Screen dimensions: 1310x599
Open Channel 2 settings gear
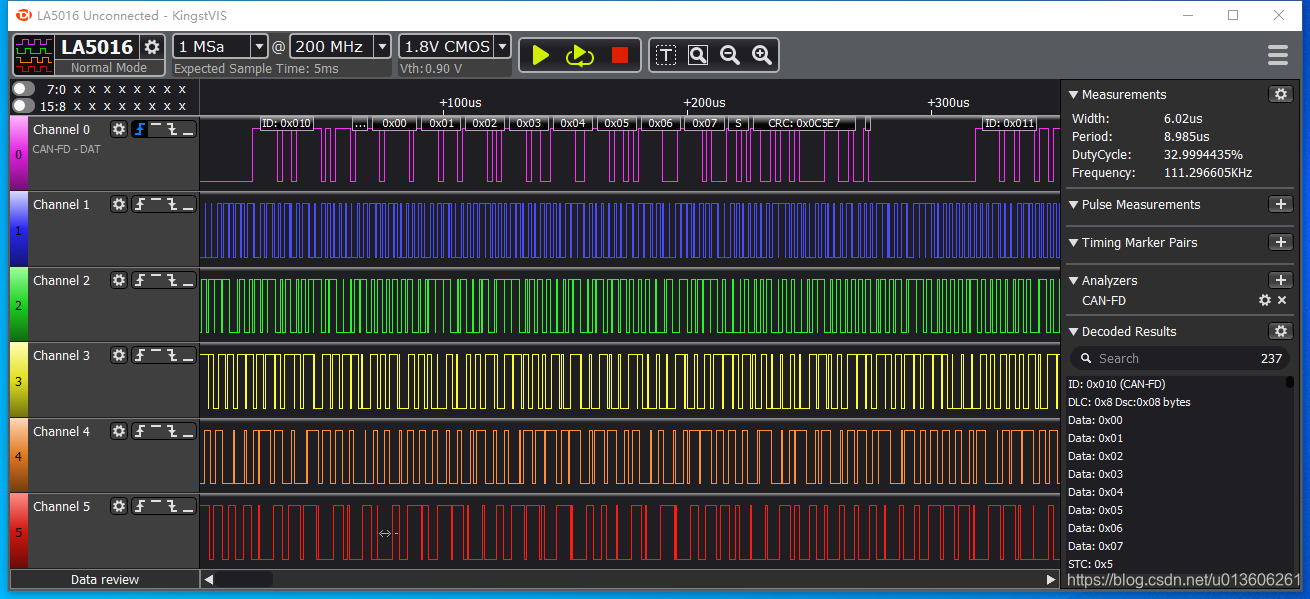point(119,280)
